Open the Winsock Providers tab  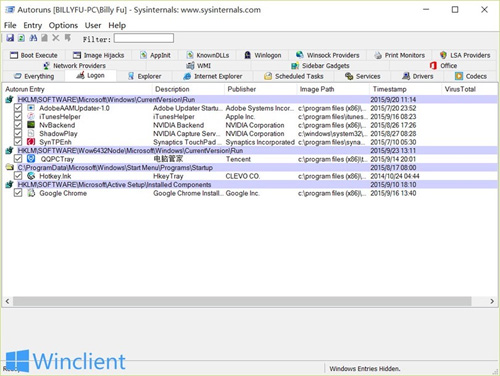[x=328, y=55]
